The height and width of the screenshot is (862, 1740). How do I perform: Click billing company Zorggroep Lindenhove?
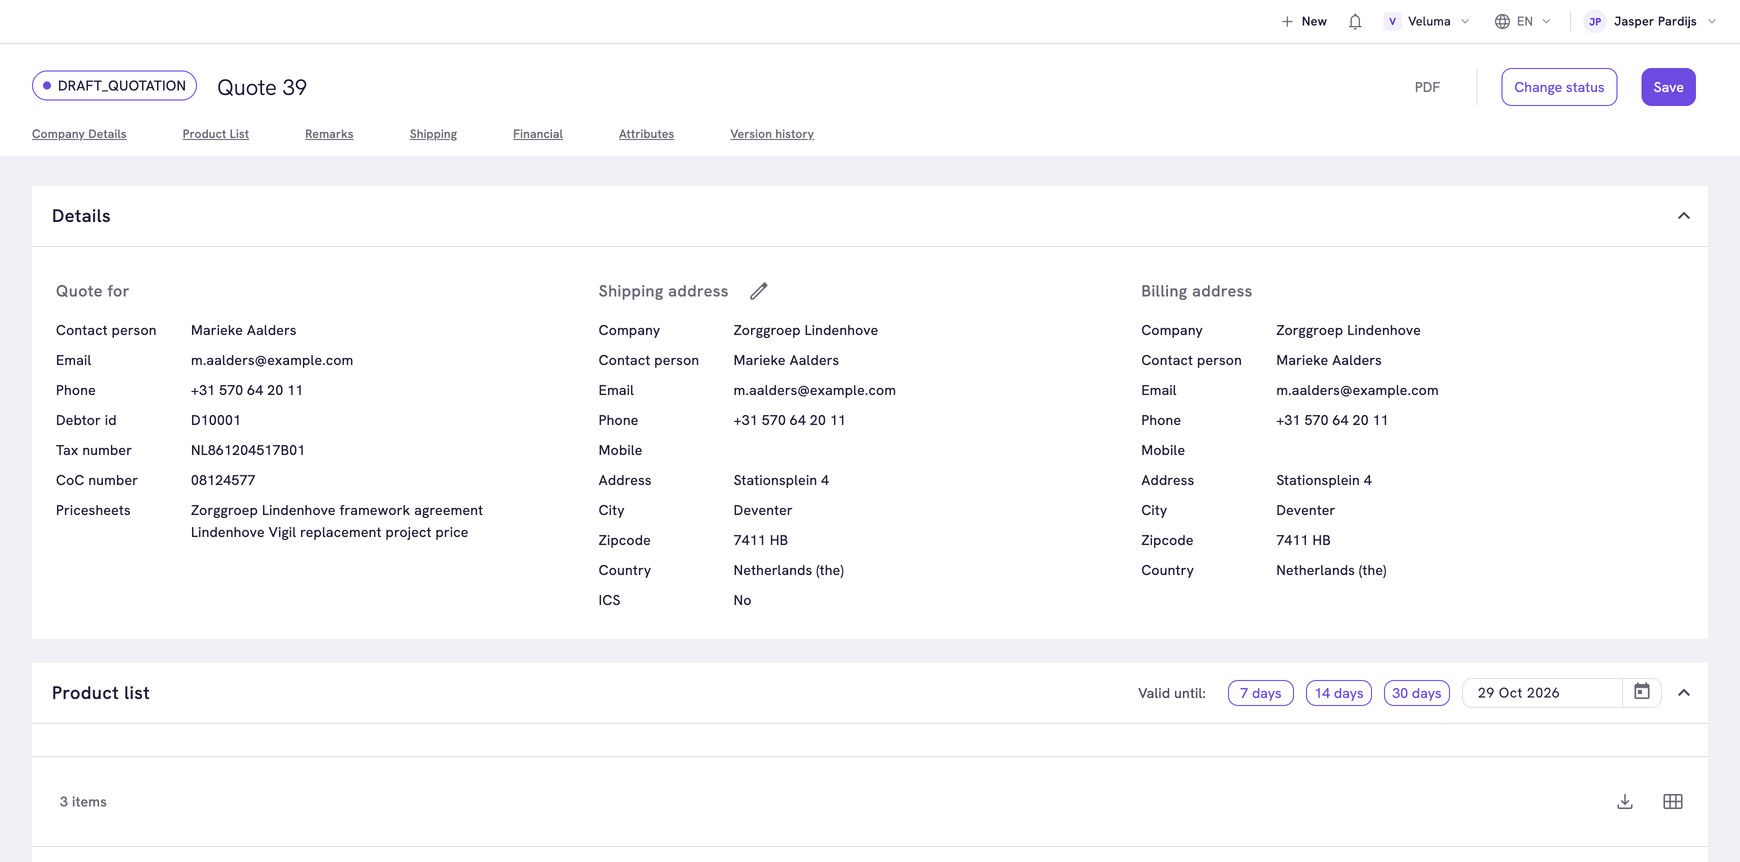tap(1348, 330)
